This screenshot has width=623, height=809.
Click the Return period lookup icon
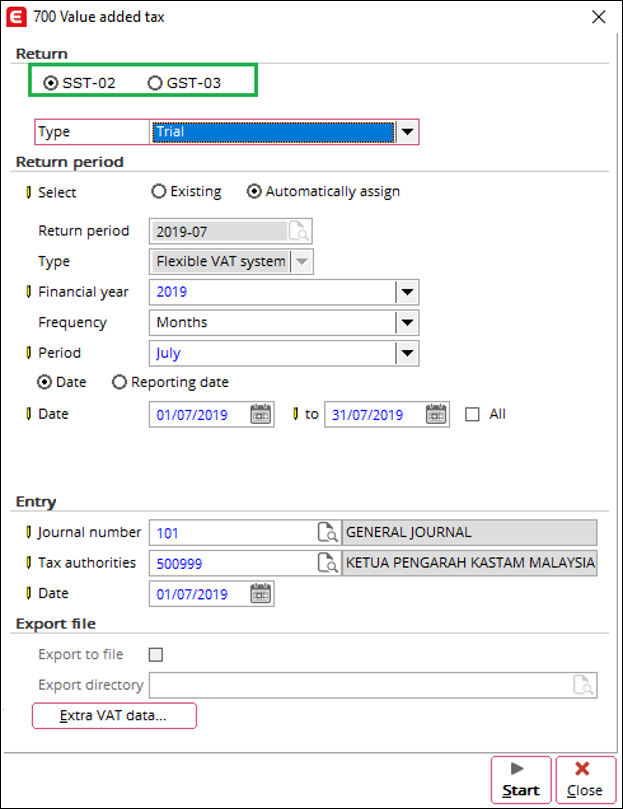click(x=299, y=231)
